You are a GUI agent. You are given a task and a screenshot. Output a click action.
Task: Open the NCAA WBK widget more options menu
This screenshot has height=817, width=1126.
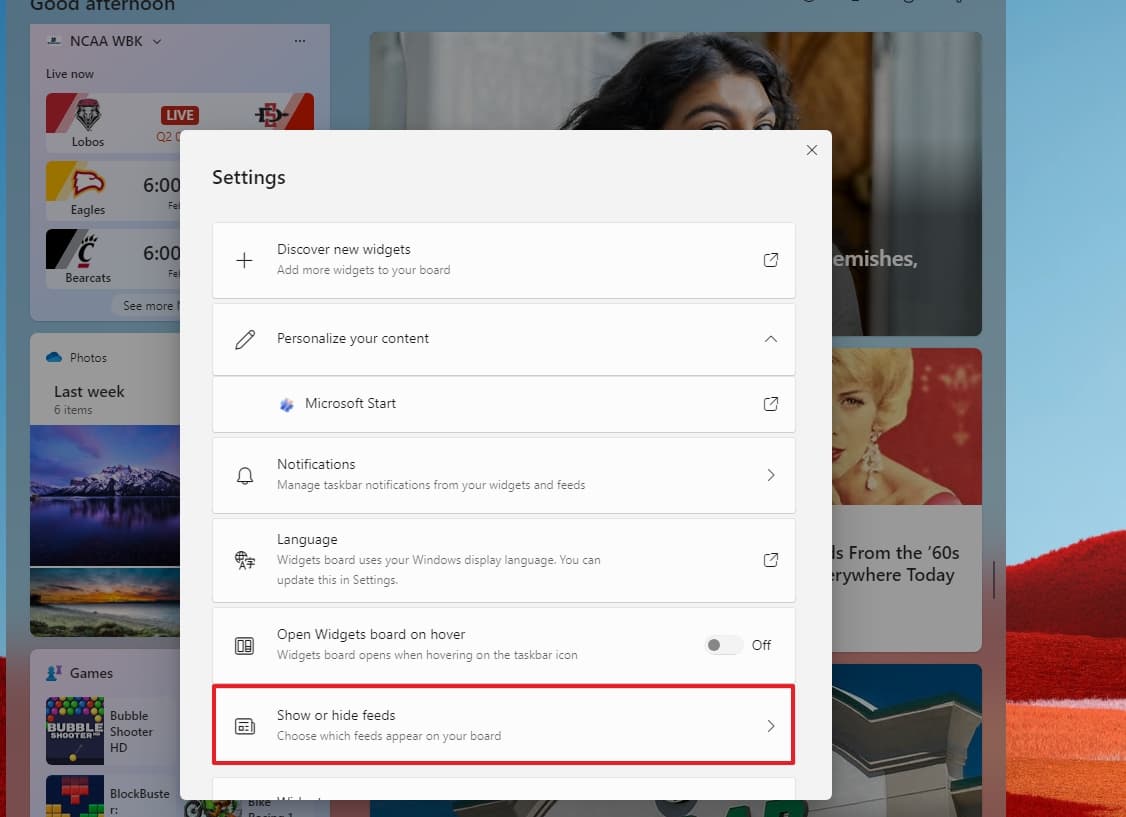(x=300, y=41)
